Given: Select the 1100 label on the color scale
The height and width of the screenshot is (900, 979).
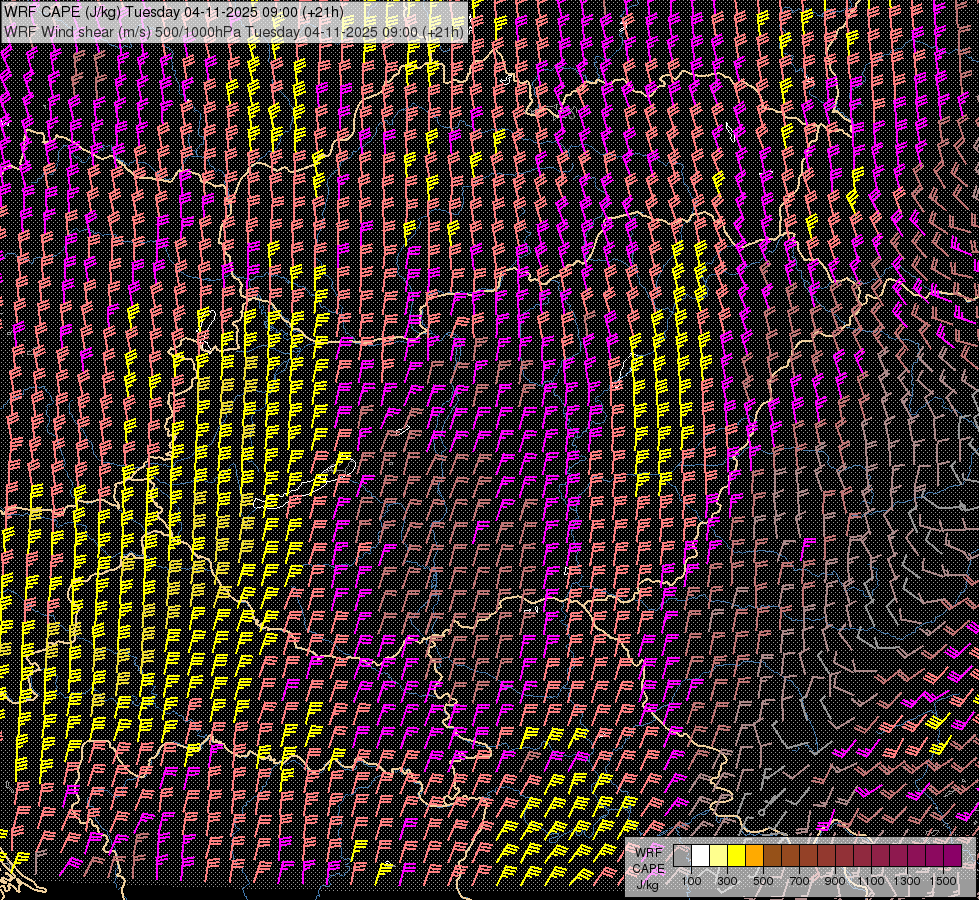Looking at the screenshot, I should pos(870,881).
